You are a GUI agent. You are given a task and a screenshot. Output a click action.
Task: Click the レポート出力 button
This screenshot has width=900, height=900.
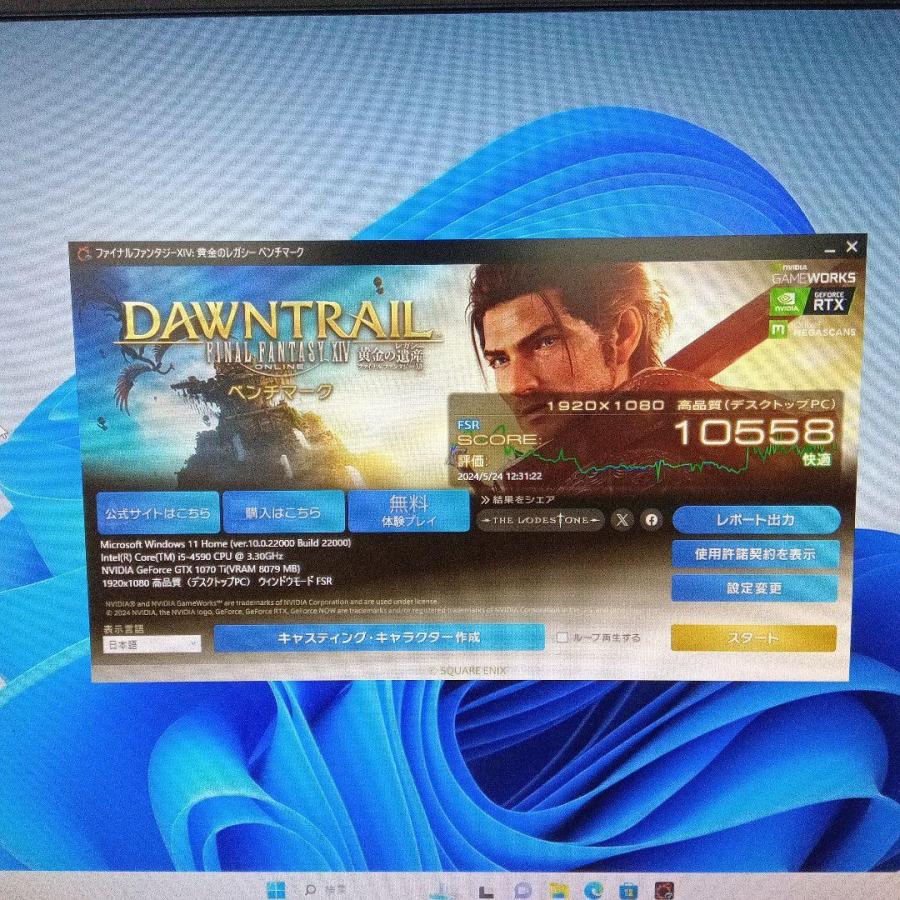click(757, 519)
